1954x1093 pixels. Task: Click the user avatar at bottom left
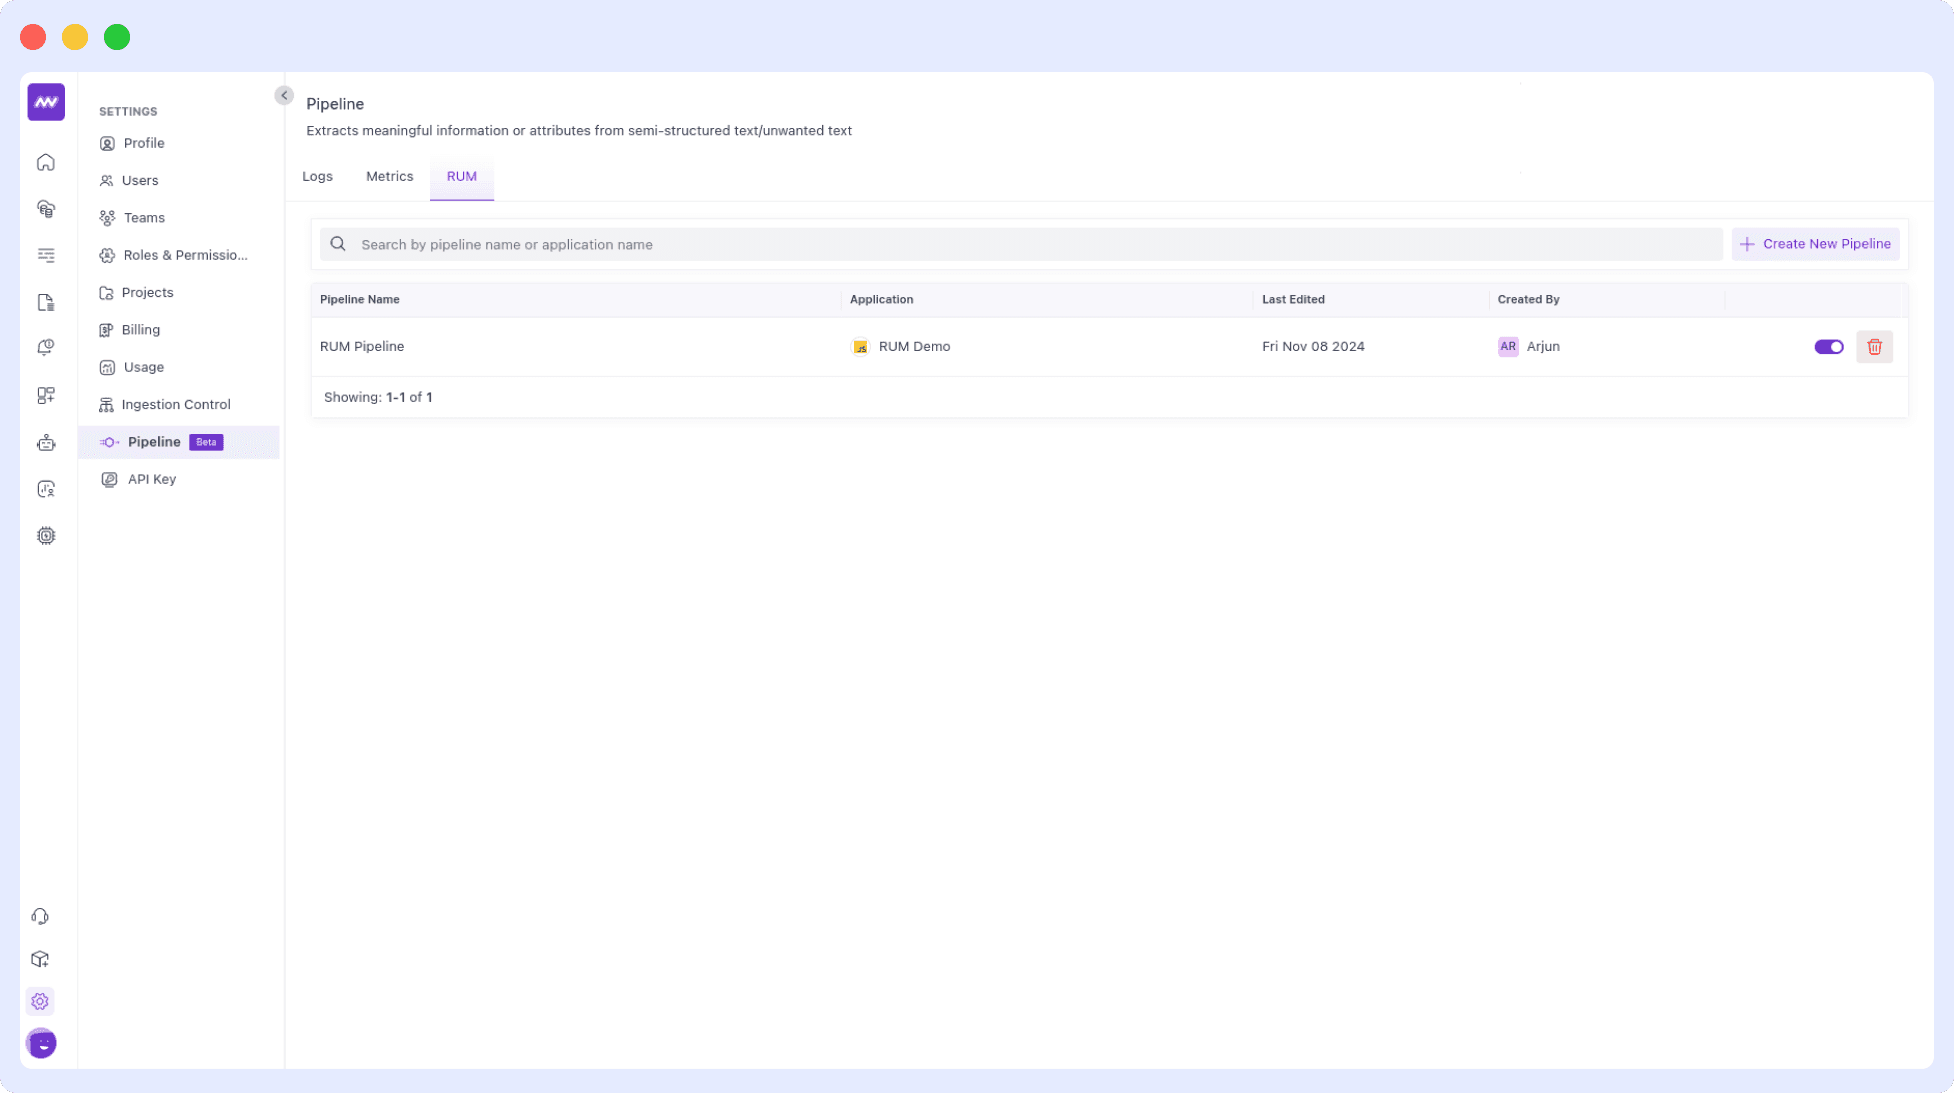click(42, 1043)
